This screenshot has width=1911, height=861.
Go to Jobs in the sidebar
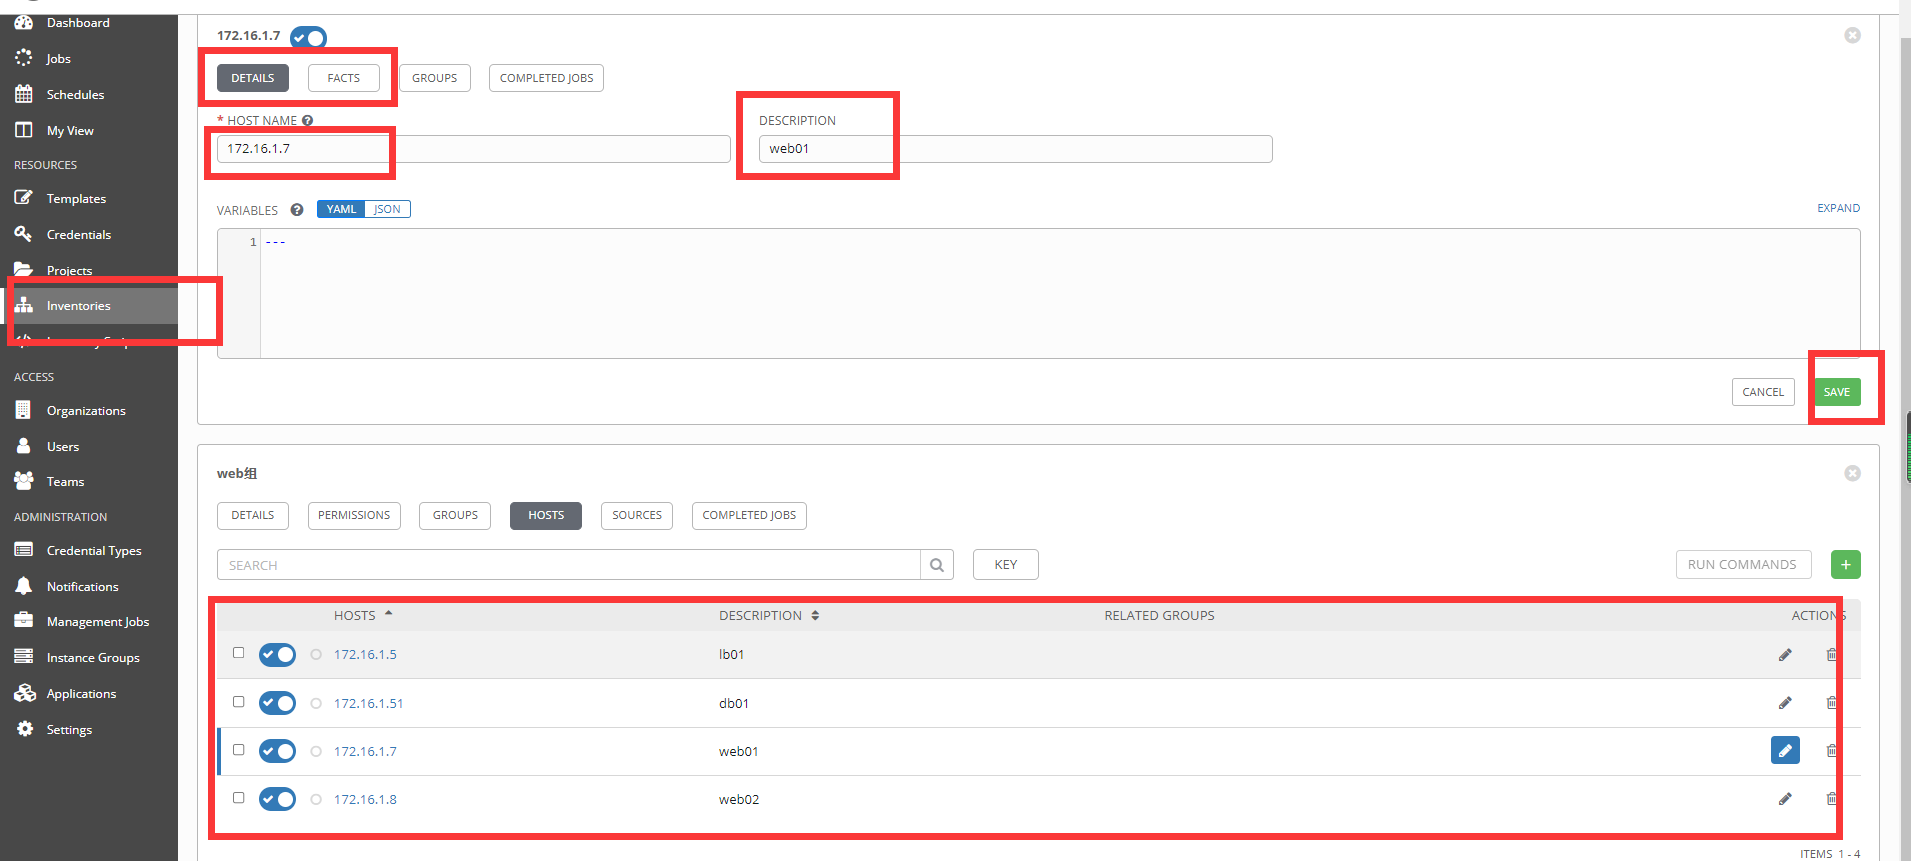coord(58,59)
